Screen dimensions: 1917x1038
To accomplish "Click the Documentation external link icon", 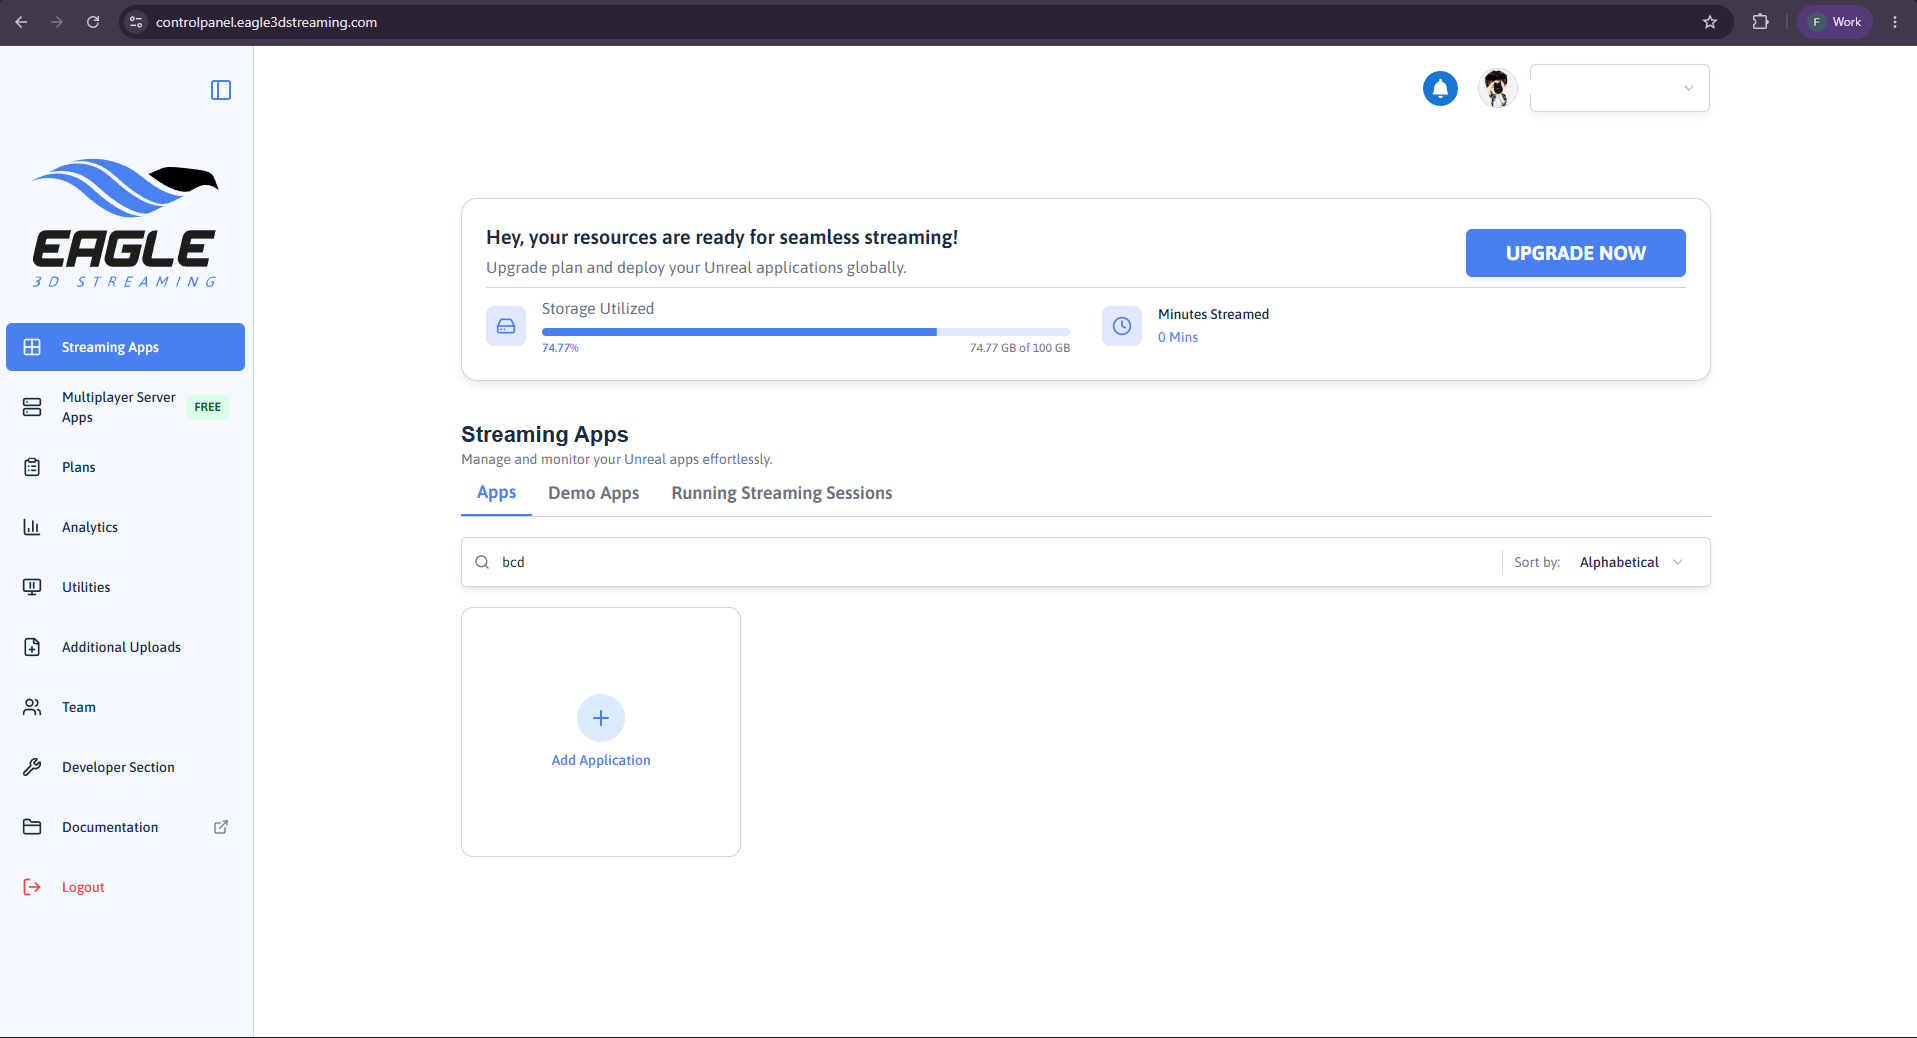I will tap(221, 827).
